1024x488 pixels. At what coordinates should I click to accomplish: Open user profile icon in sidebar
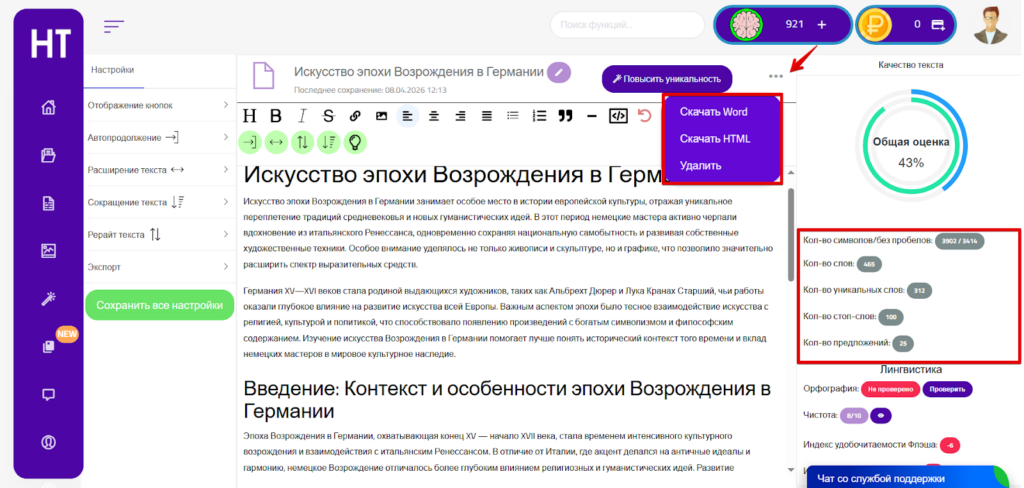48,442
